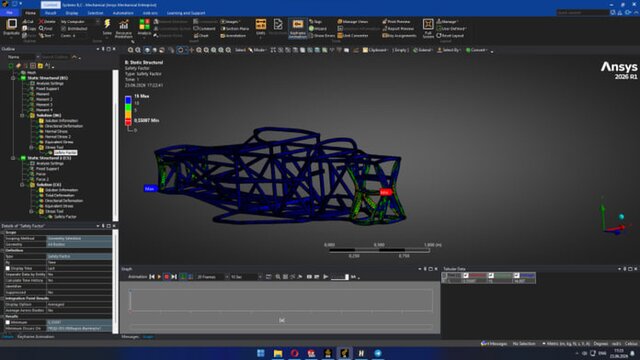Image resolution: width=640 pixels, height=360 pixels.
Task: Toggle the Display Time checkbox
Action: (7, 269)
